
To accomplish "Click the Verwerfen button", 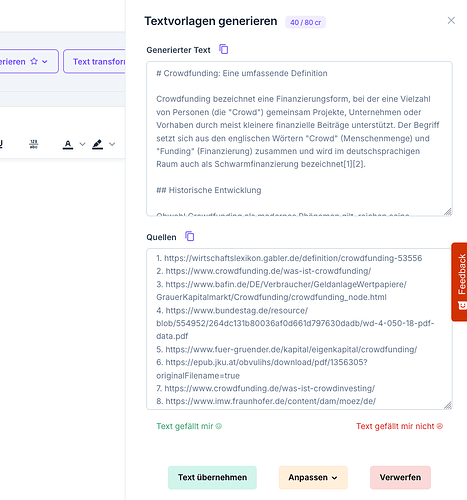I will (400, 477).
